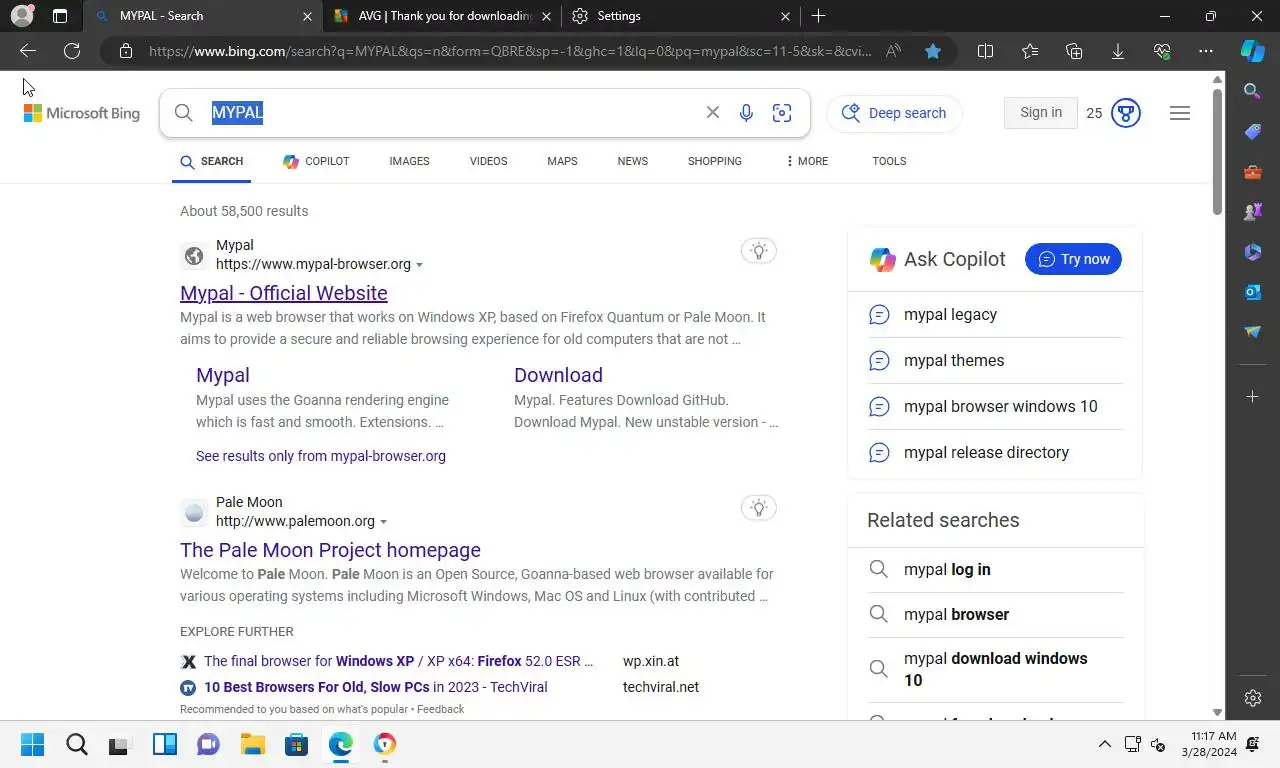This screenshot has width=1280, height=768.
Task: Open Browser essentials heart icon
Action: click(x=1162, y=51)
